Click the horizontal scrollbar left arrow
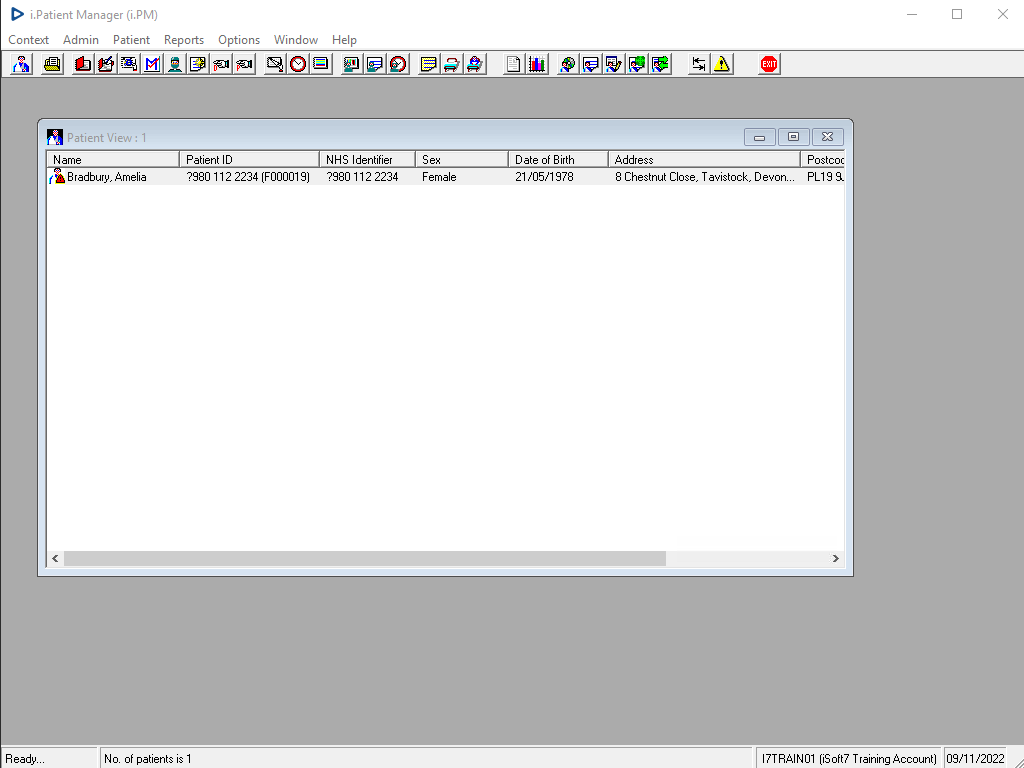 click(x=56, y=558)
